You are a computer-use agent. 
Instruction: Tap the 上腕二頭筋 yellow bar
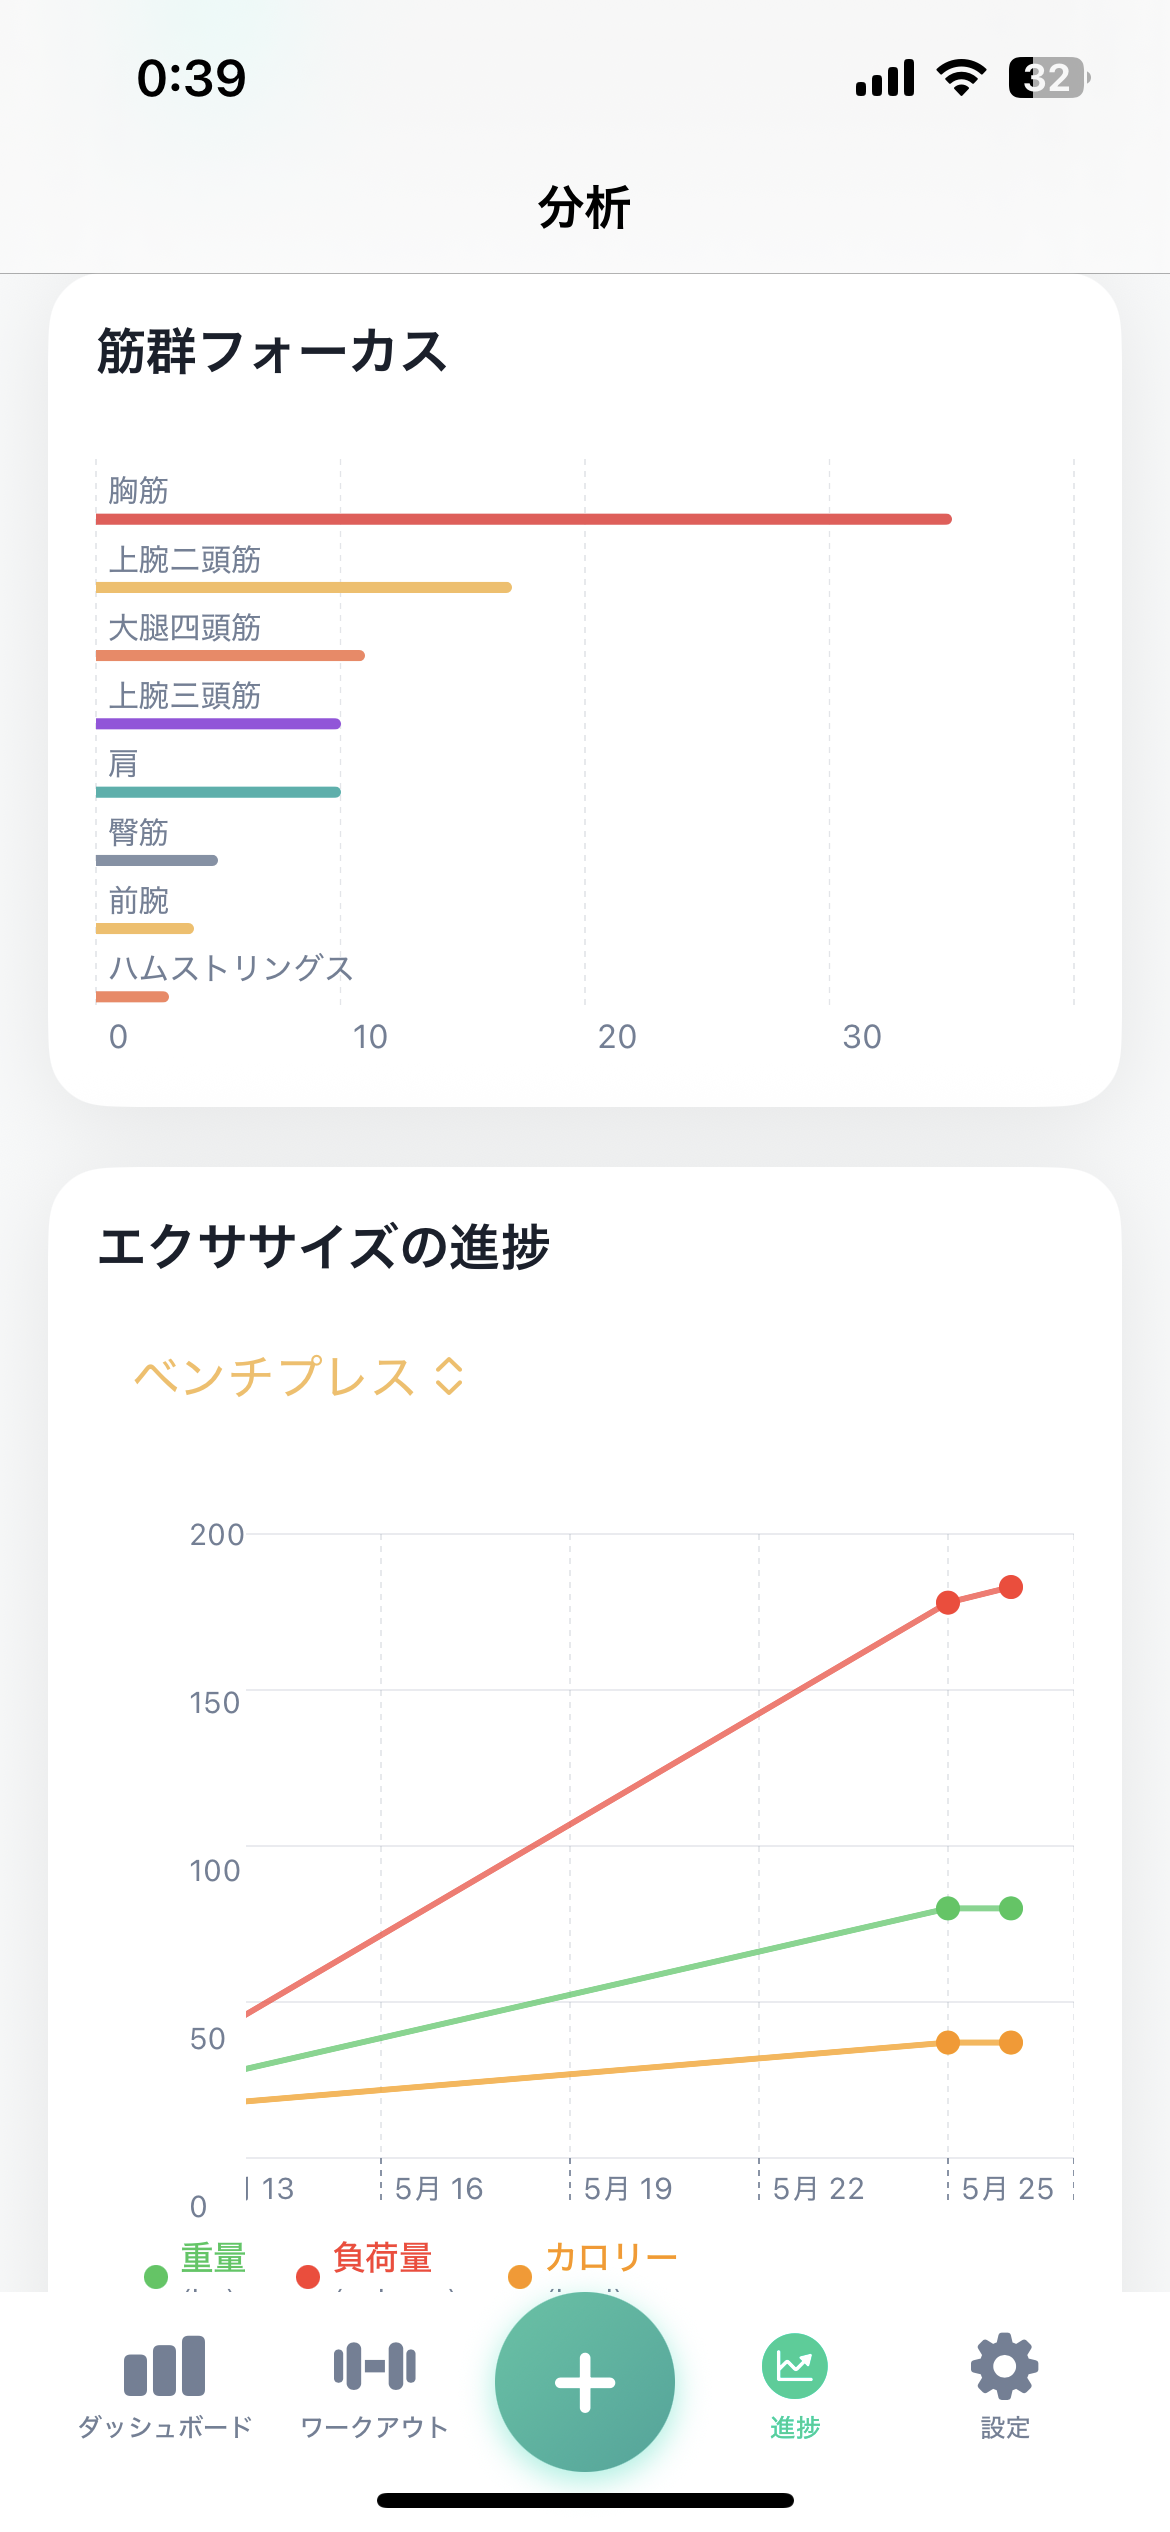pyautogui.click(x=303, y=587)
